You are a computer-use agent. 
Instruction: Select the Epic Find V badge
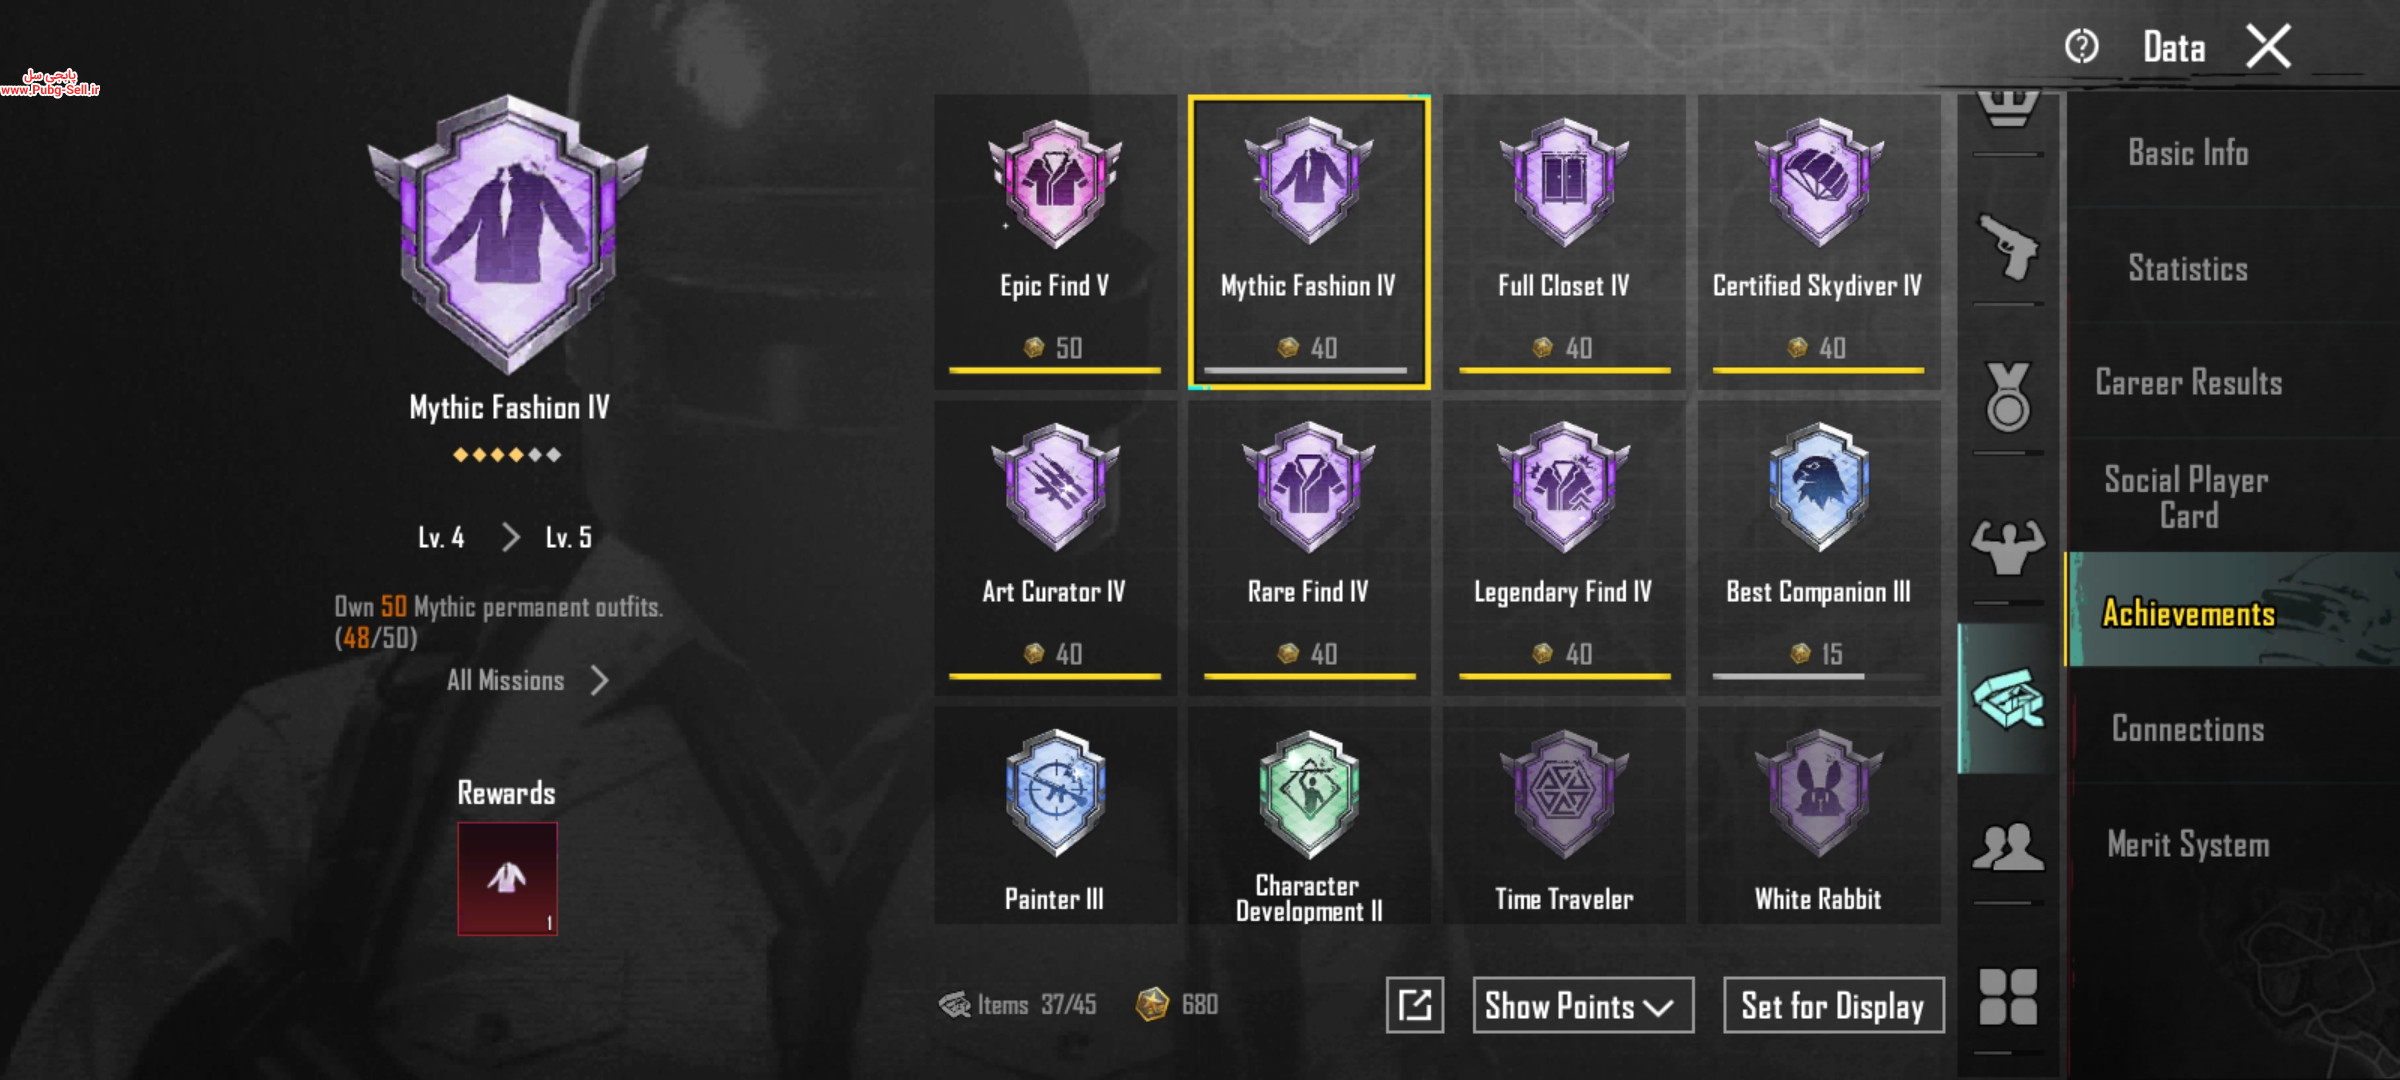[x=1055, y=242]
